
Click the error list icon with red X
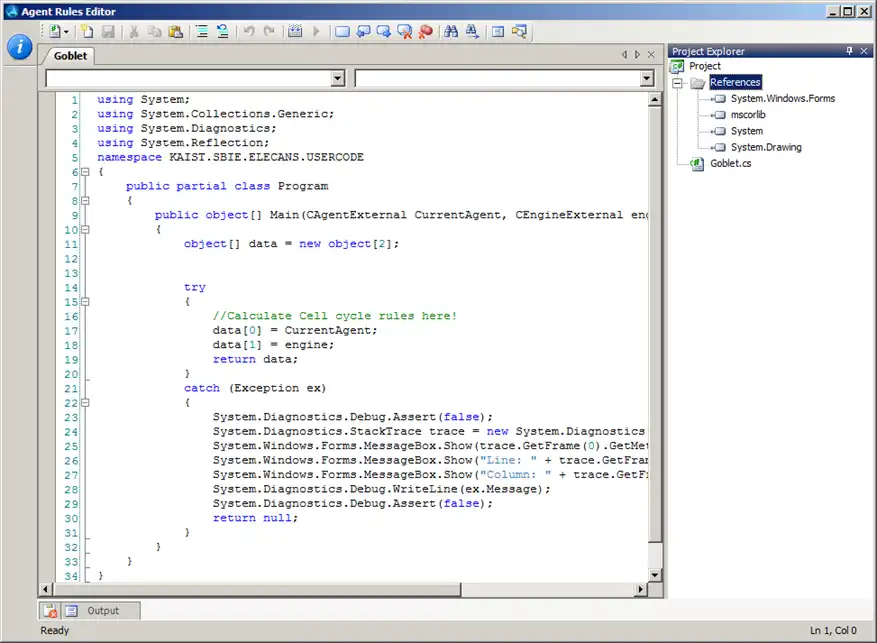coord(50,611)
